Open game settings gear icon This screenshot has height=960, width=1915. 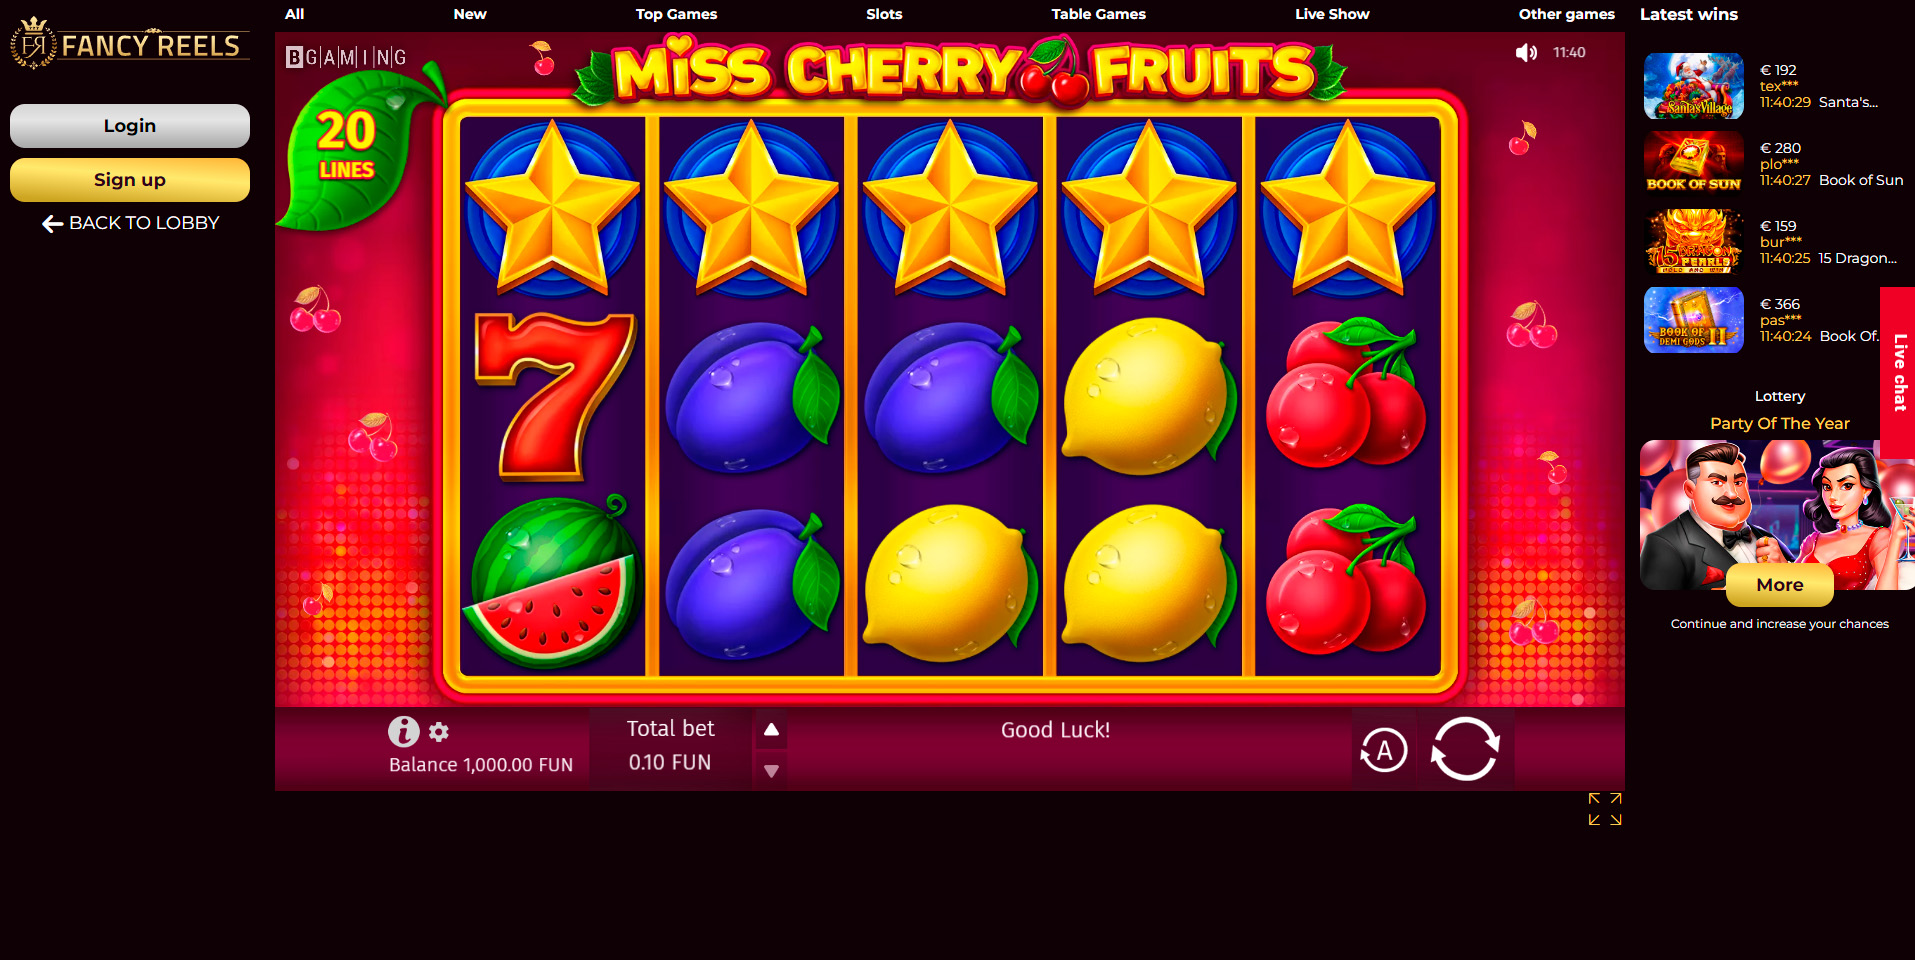click(439, 732)
